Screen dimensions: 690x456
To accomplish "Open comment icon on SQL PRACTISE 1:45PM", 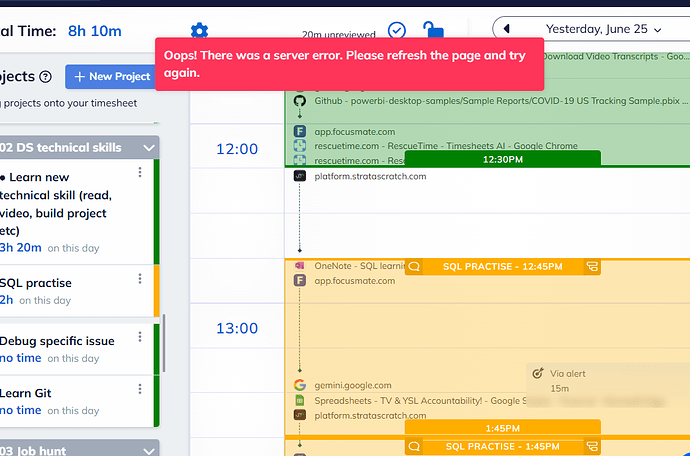I will click(414, 446).
